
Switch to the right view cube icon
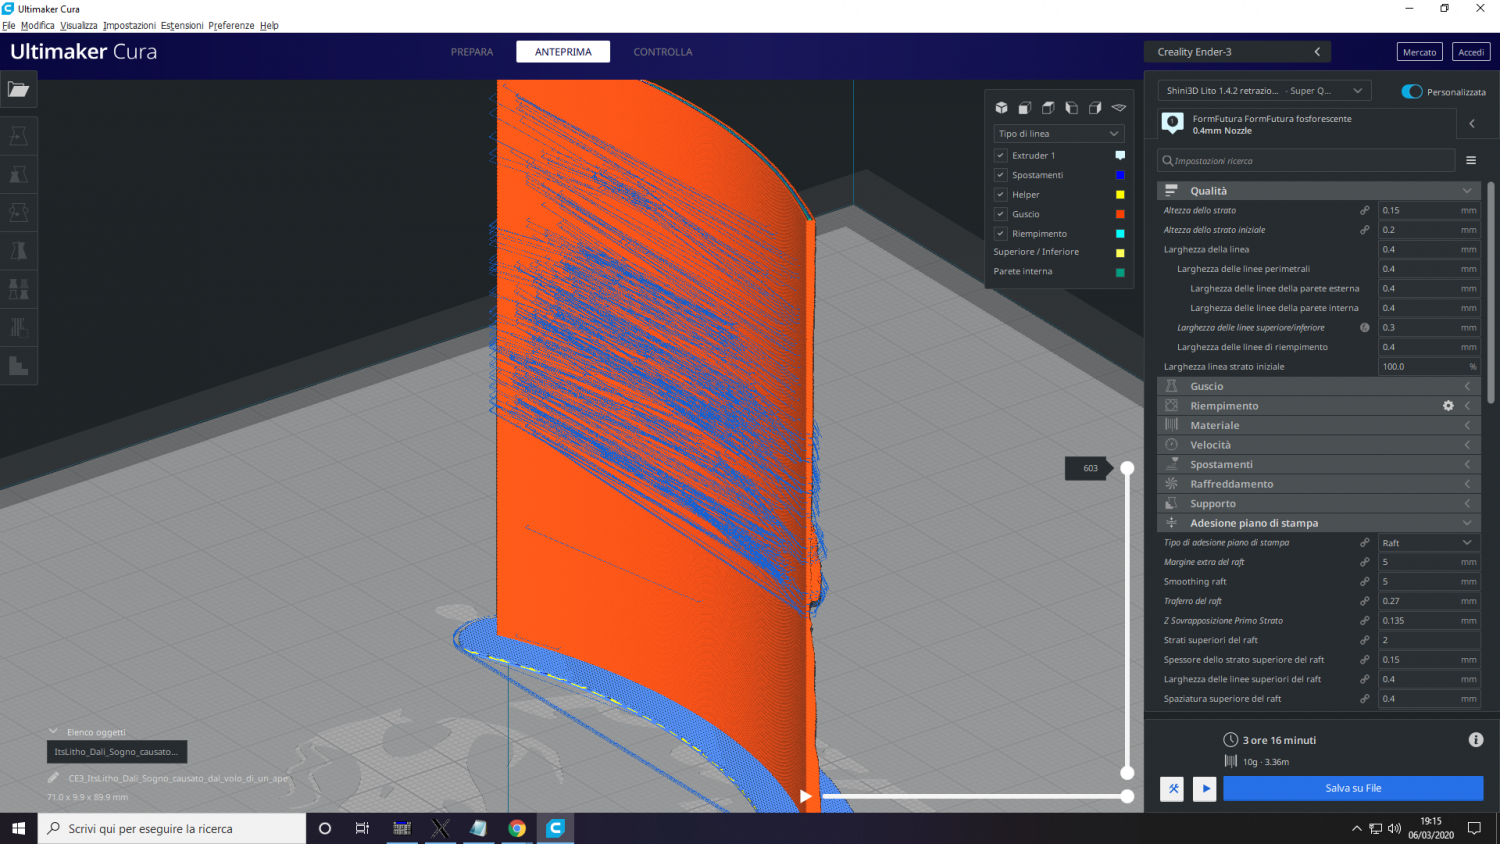(x=1095, y=108)
